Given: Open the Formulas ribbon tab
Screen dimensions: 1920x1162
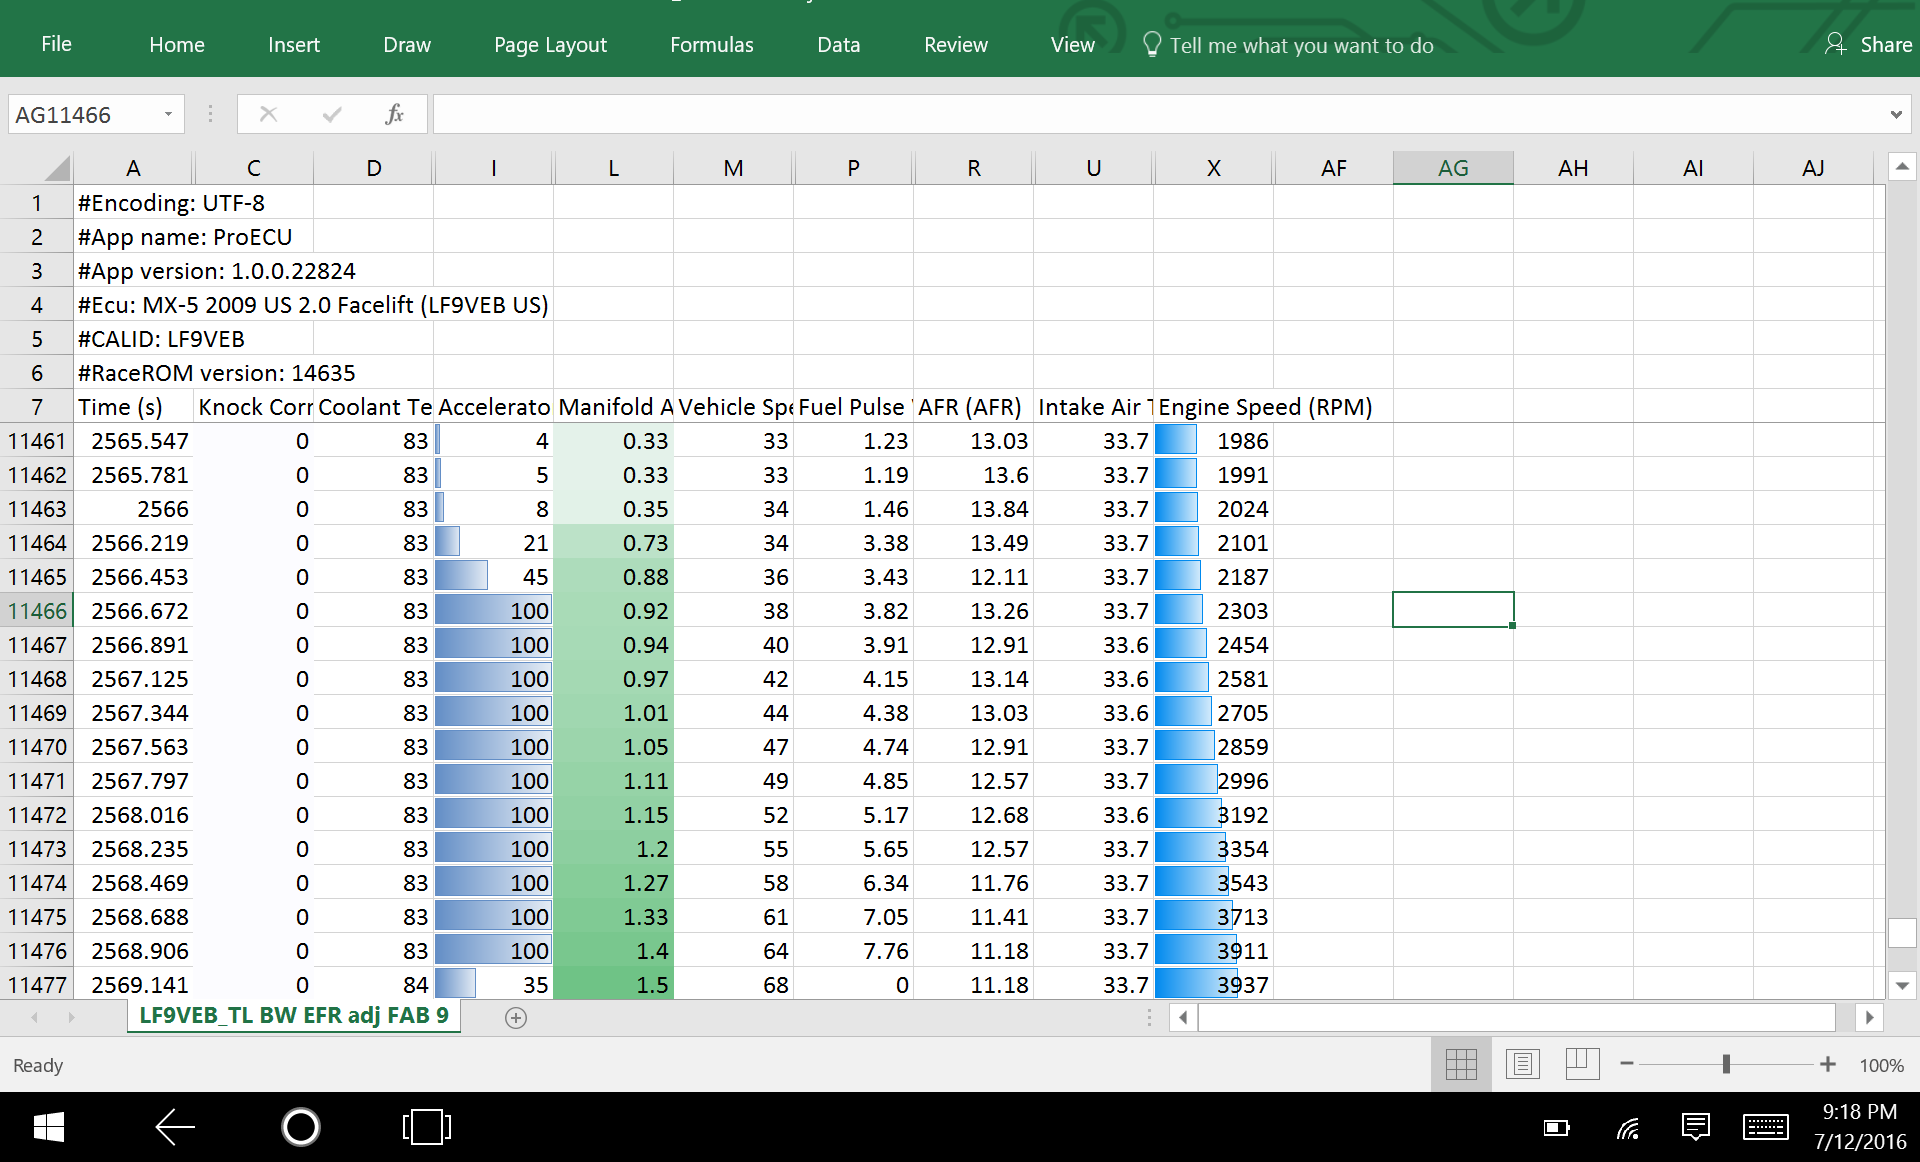Looking at the screenshot, I should click(711, 45).
